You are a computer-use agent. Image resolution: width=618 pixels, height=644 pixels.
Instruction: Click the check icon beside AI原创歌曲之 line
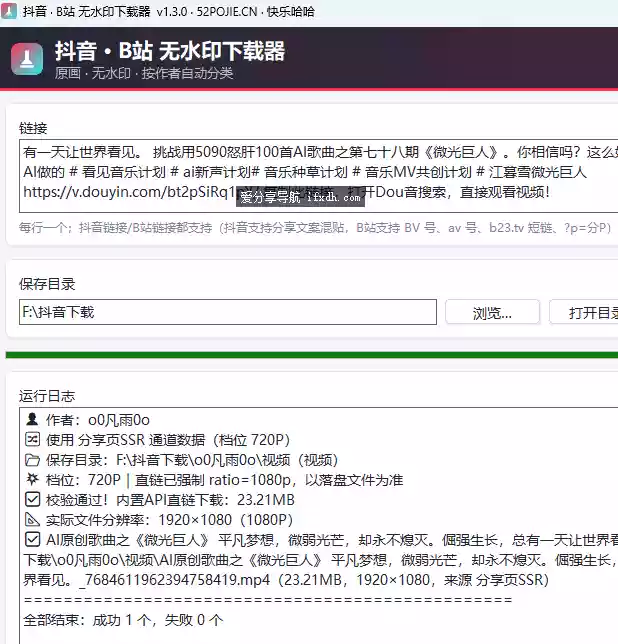(32, 539)
